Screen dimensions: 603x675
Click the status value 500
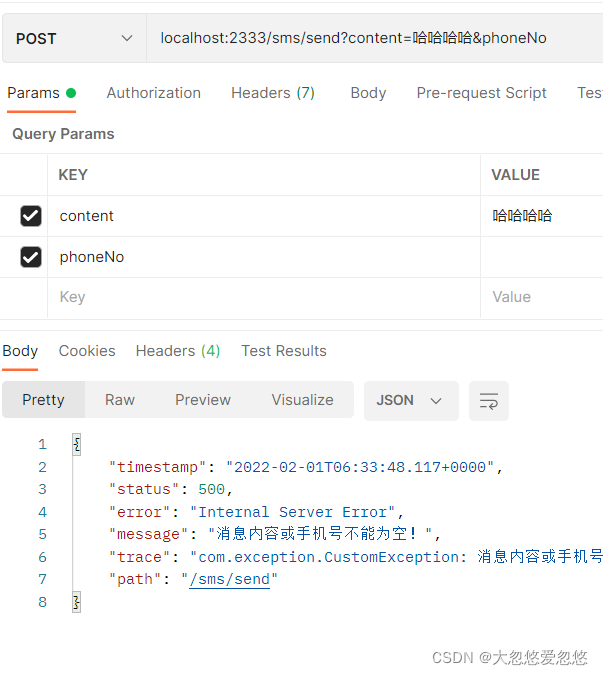[x=211, y=489]
